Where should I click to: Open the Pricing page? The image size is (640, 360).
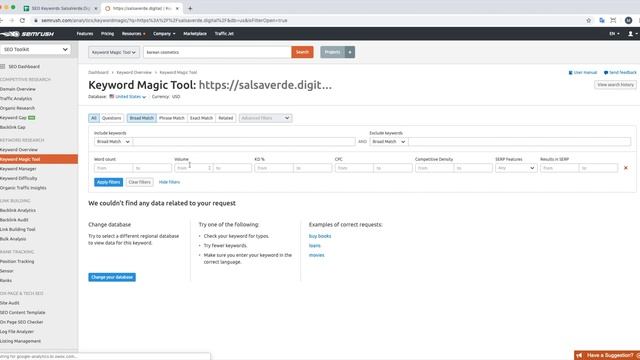point(107,34)
